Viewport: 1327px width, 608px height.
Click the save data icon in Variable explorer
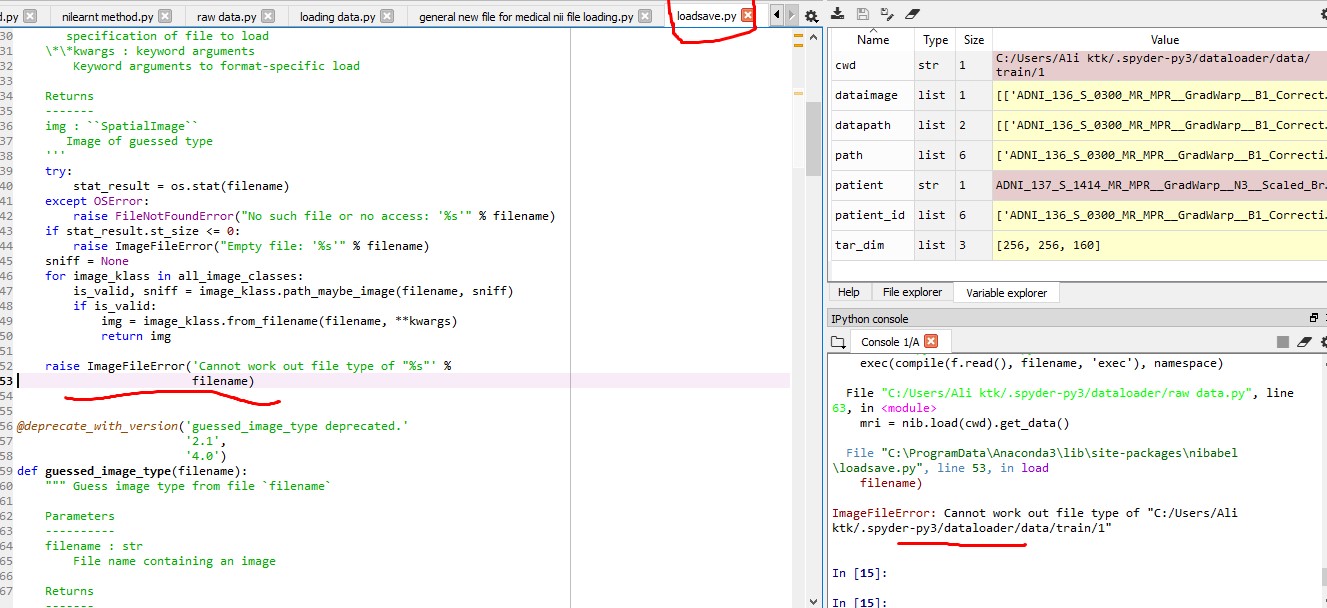[862, 14]
